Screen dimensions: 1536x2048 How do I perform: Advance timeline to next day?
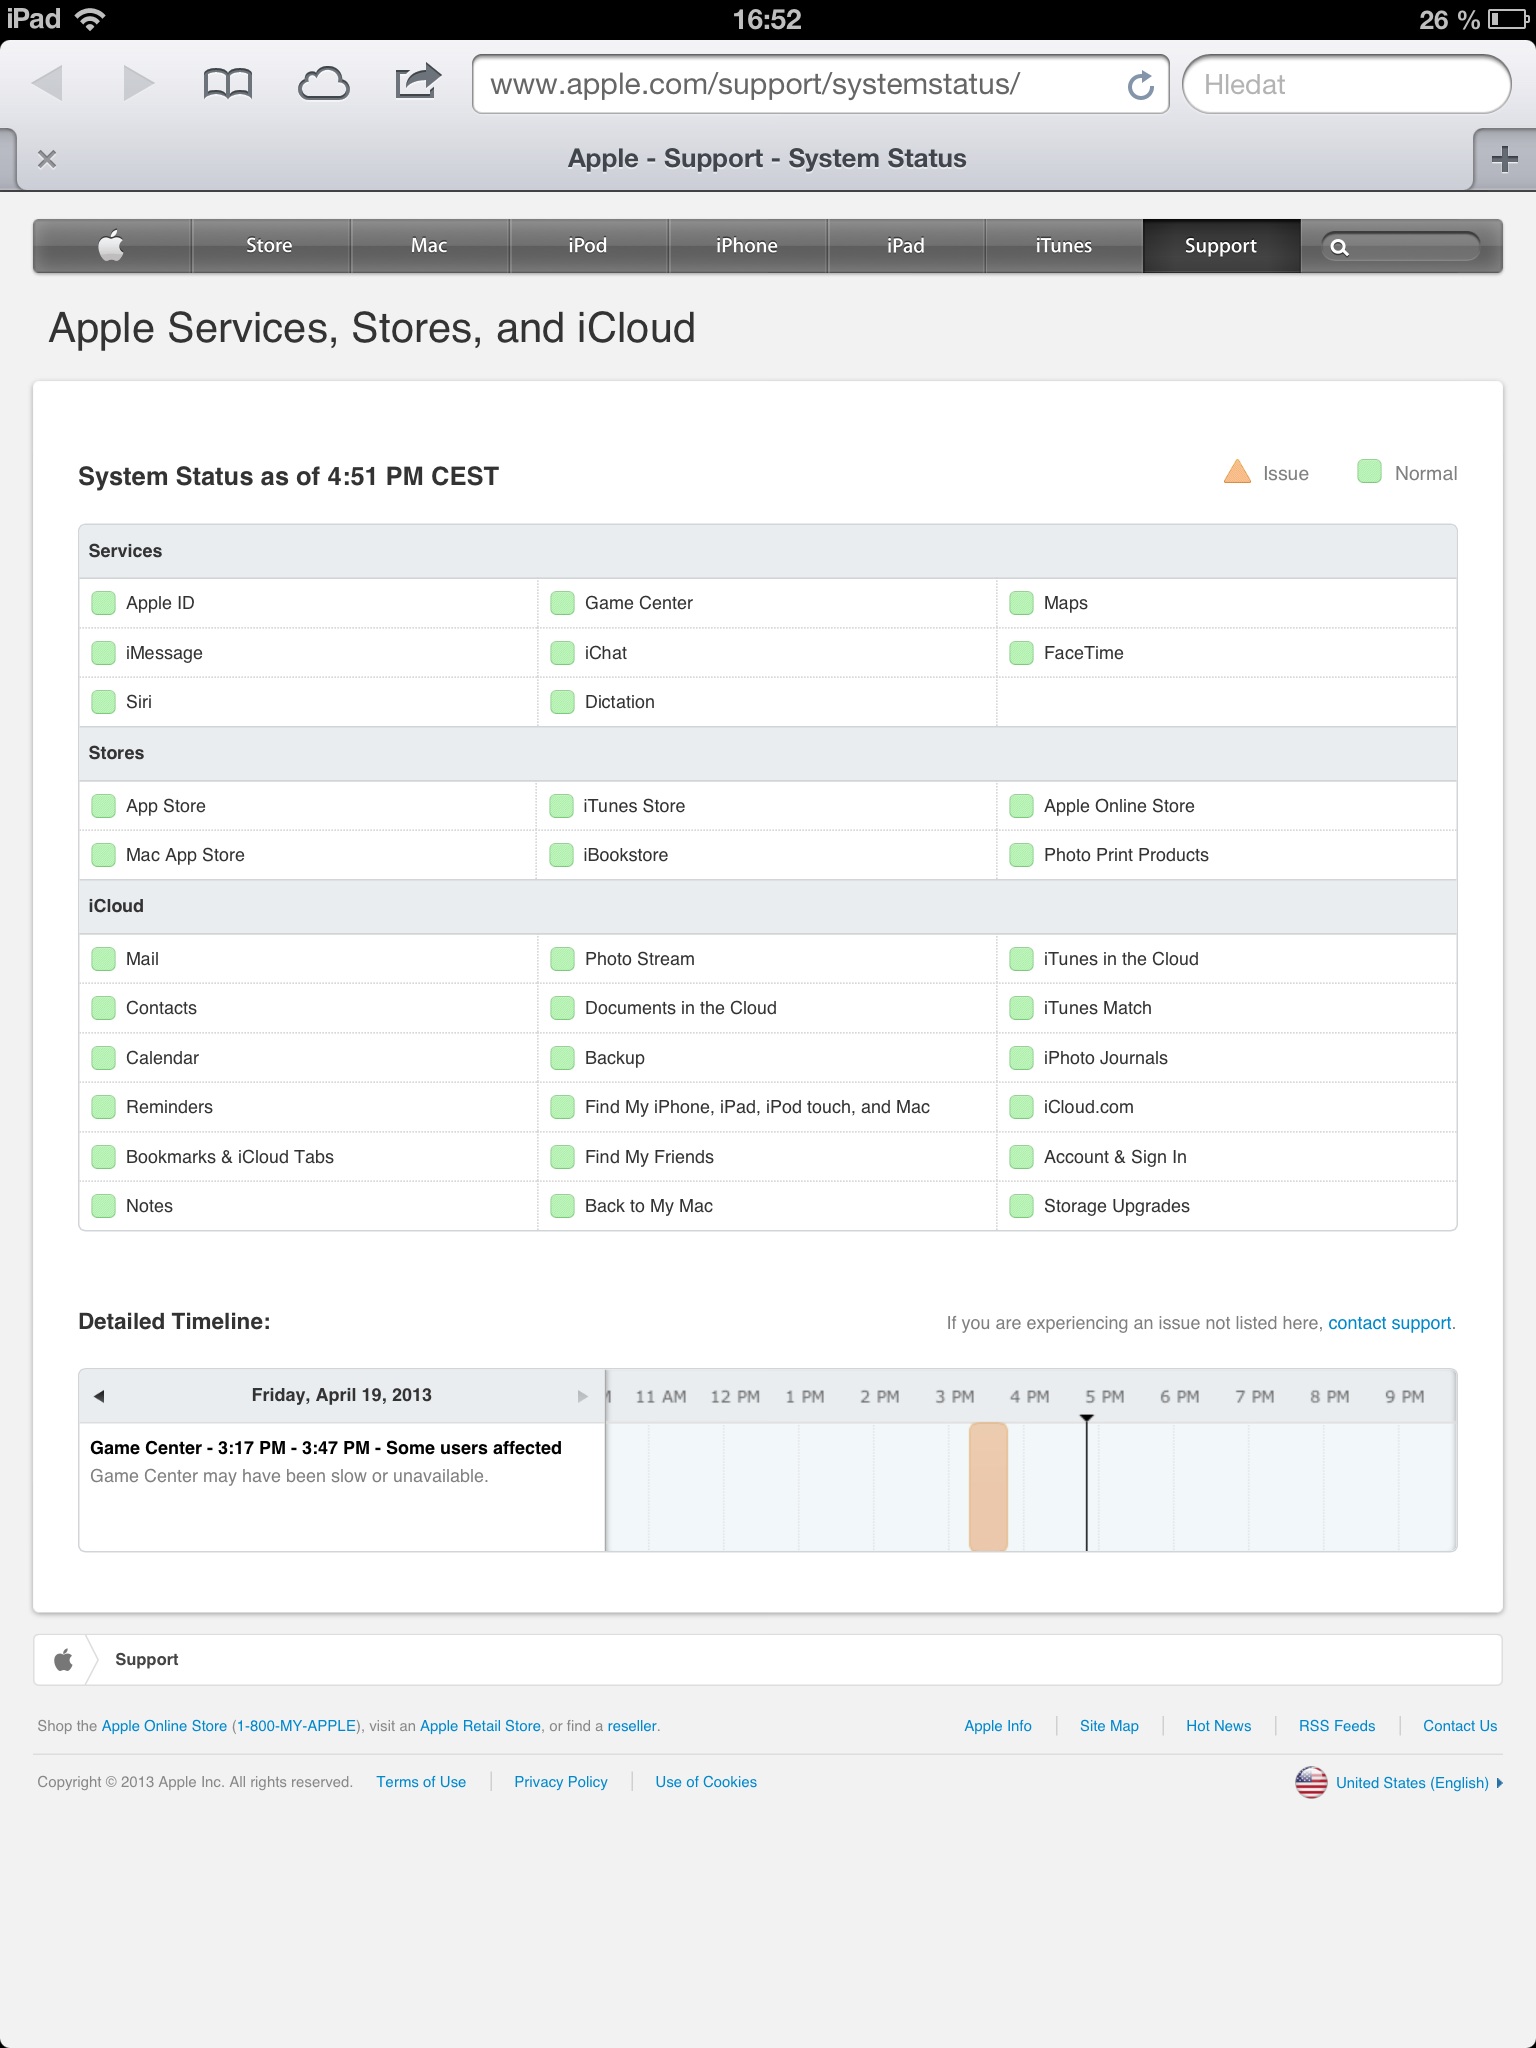click(582, 1396)
